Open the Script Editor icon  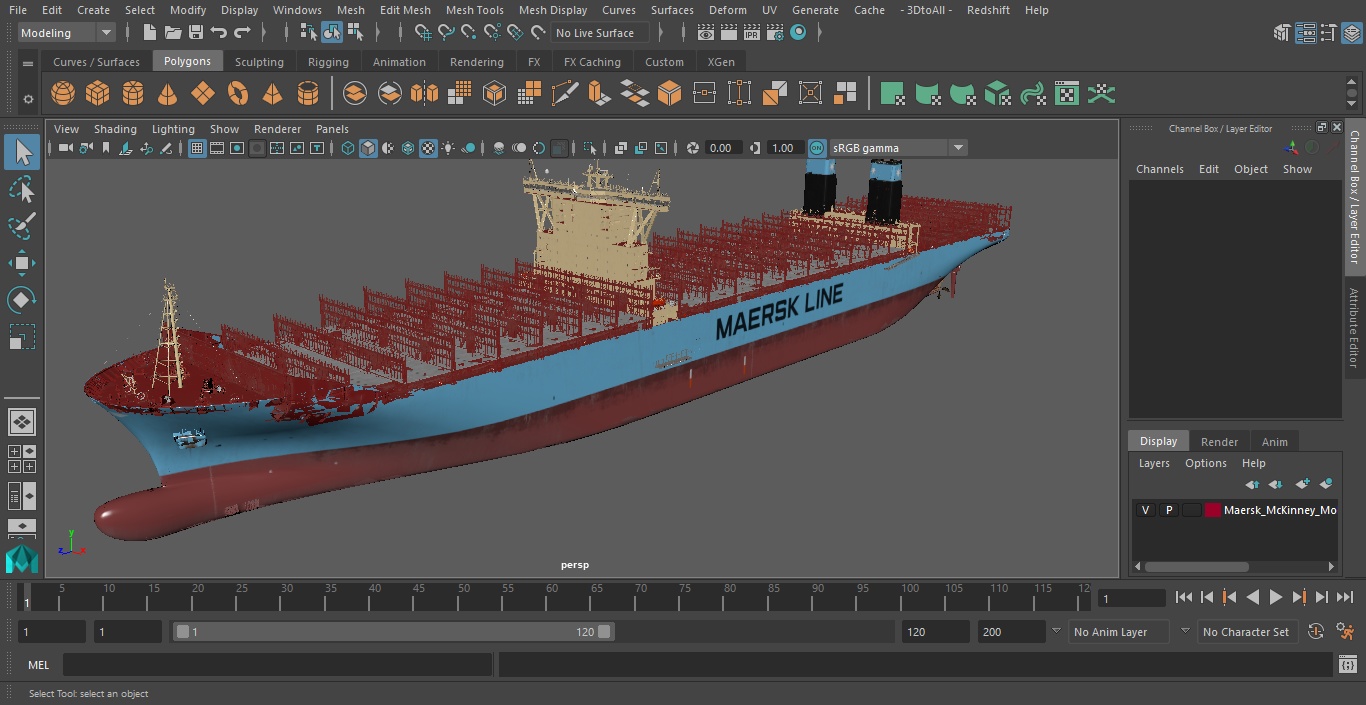point(1348,665)
